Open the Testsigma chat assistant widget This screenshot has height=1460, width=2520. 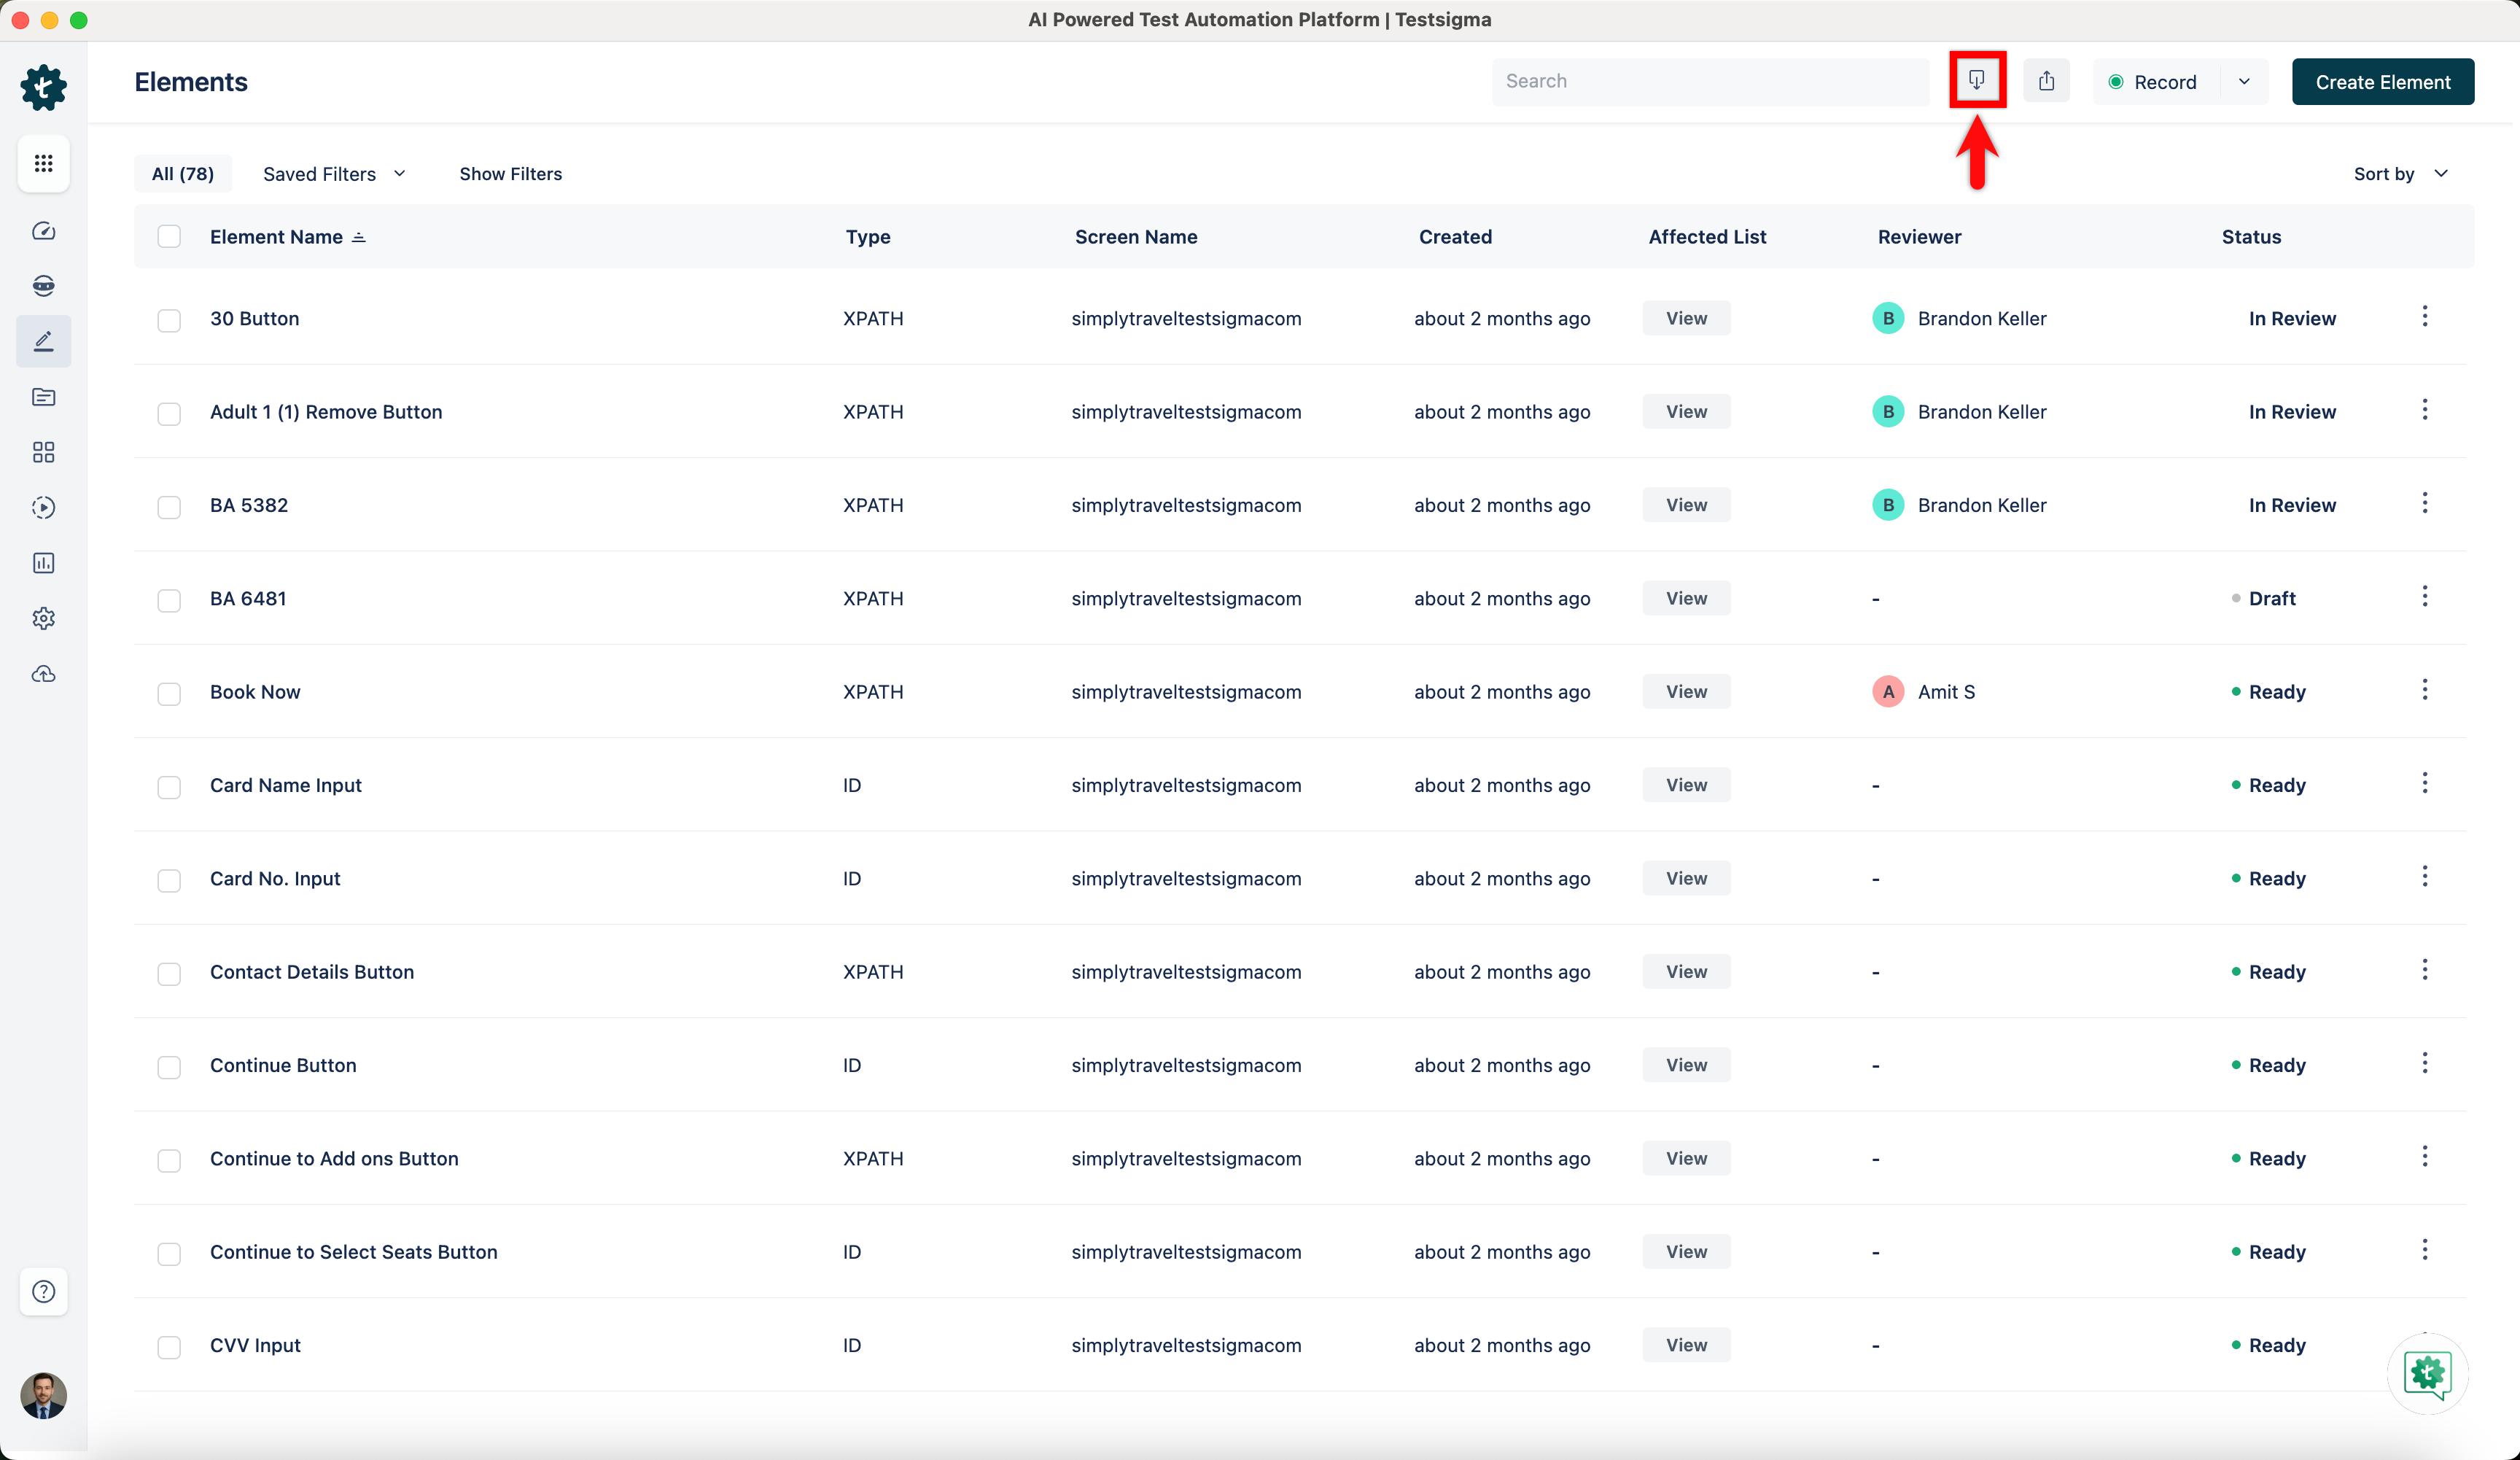(x=2427, y=1373)
